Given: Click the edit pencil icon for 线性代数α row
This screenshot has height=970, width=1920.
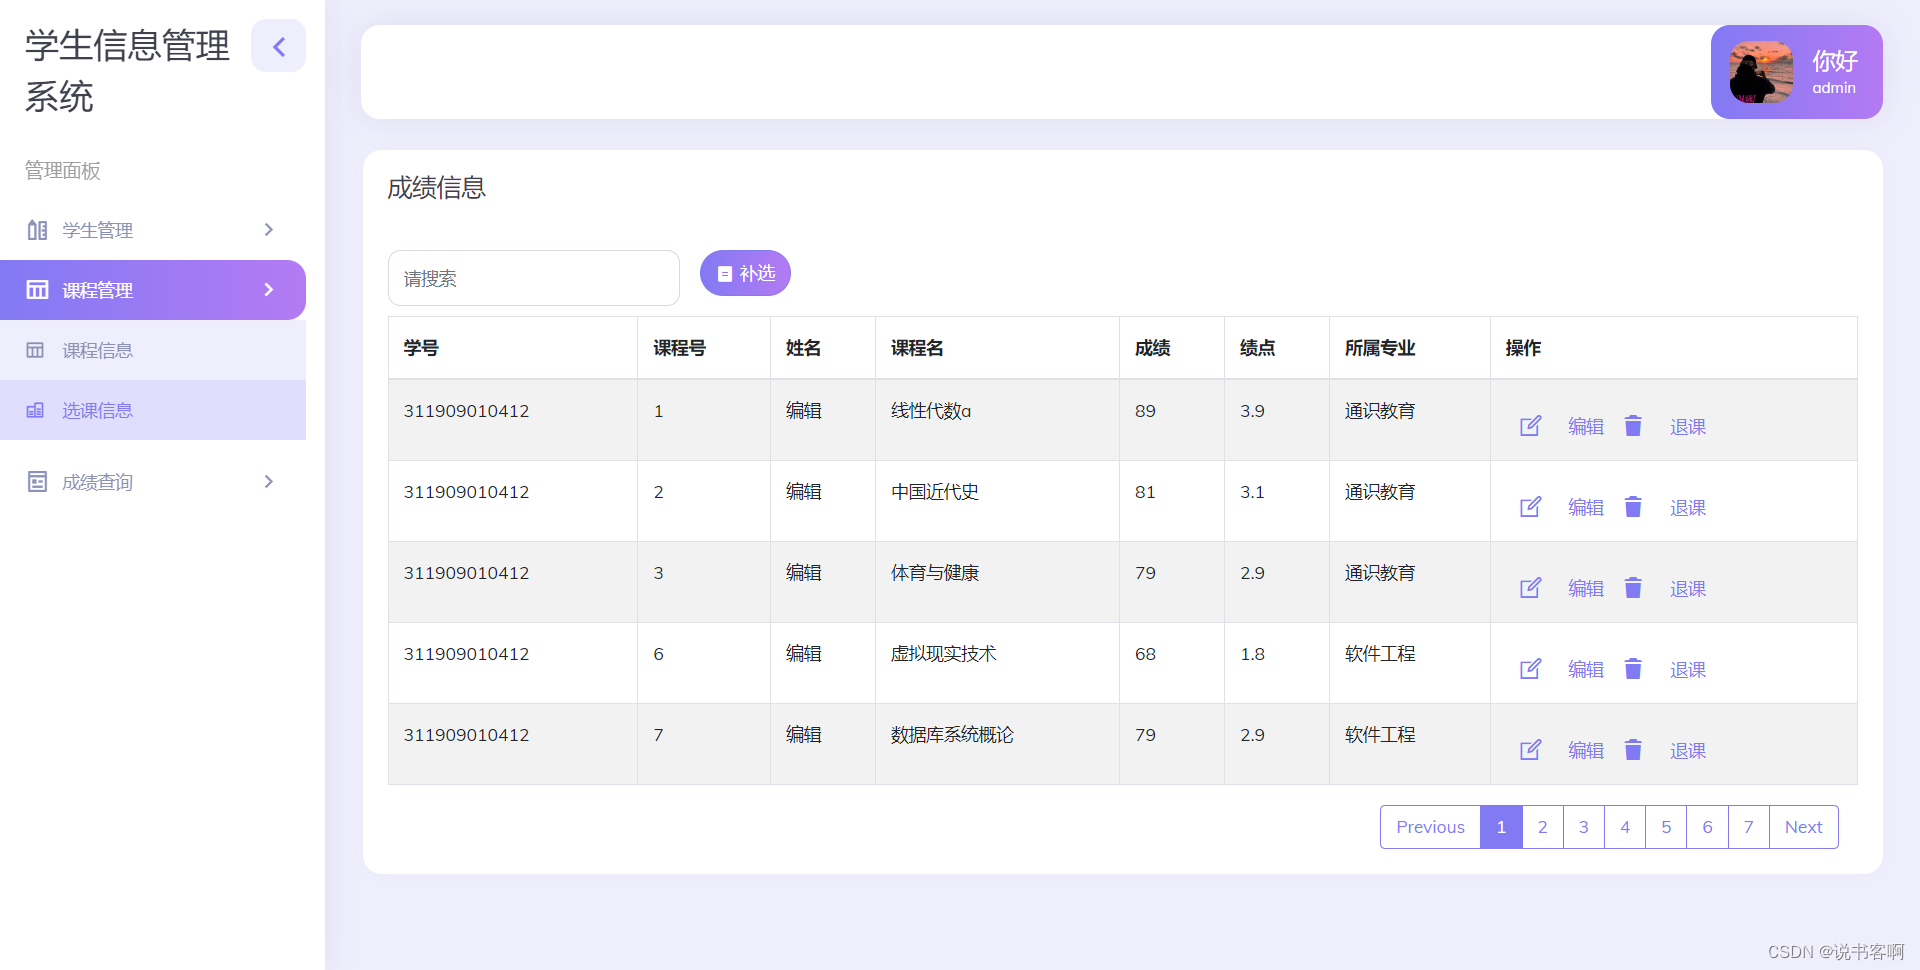Looking at the screenshot, I should click(1531, 426).
